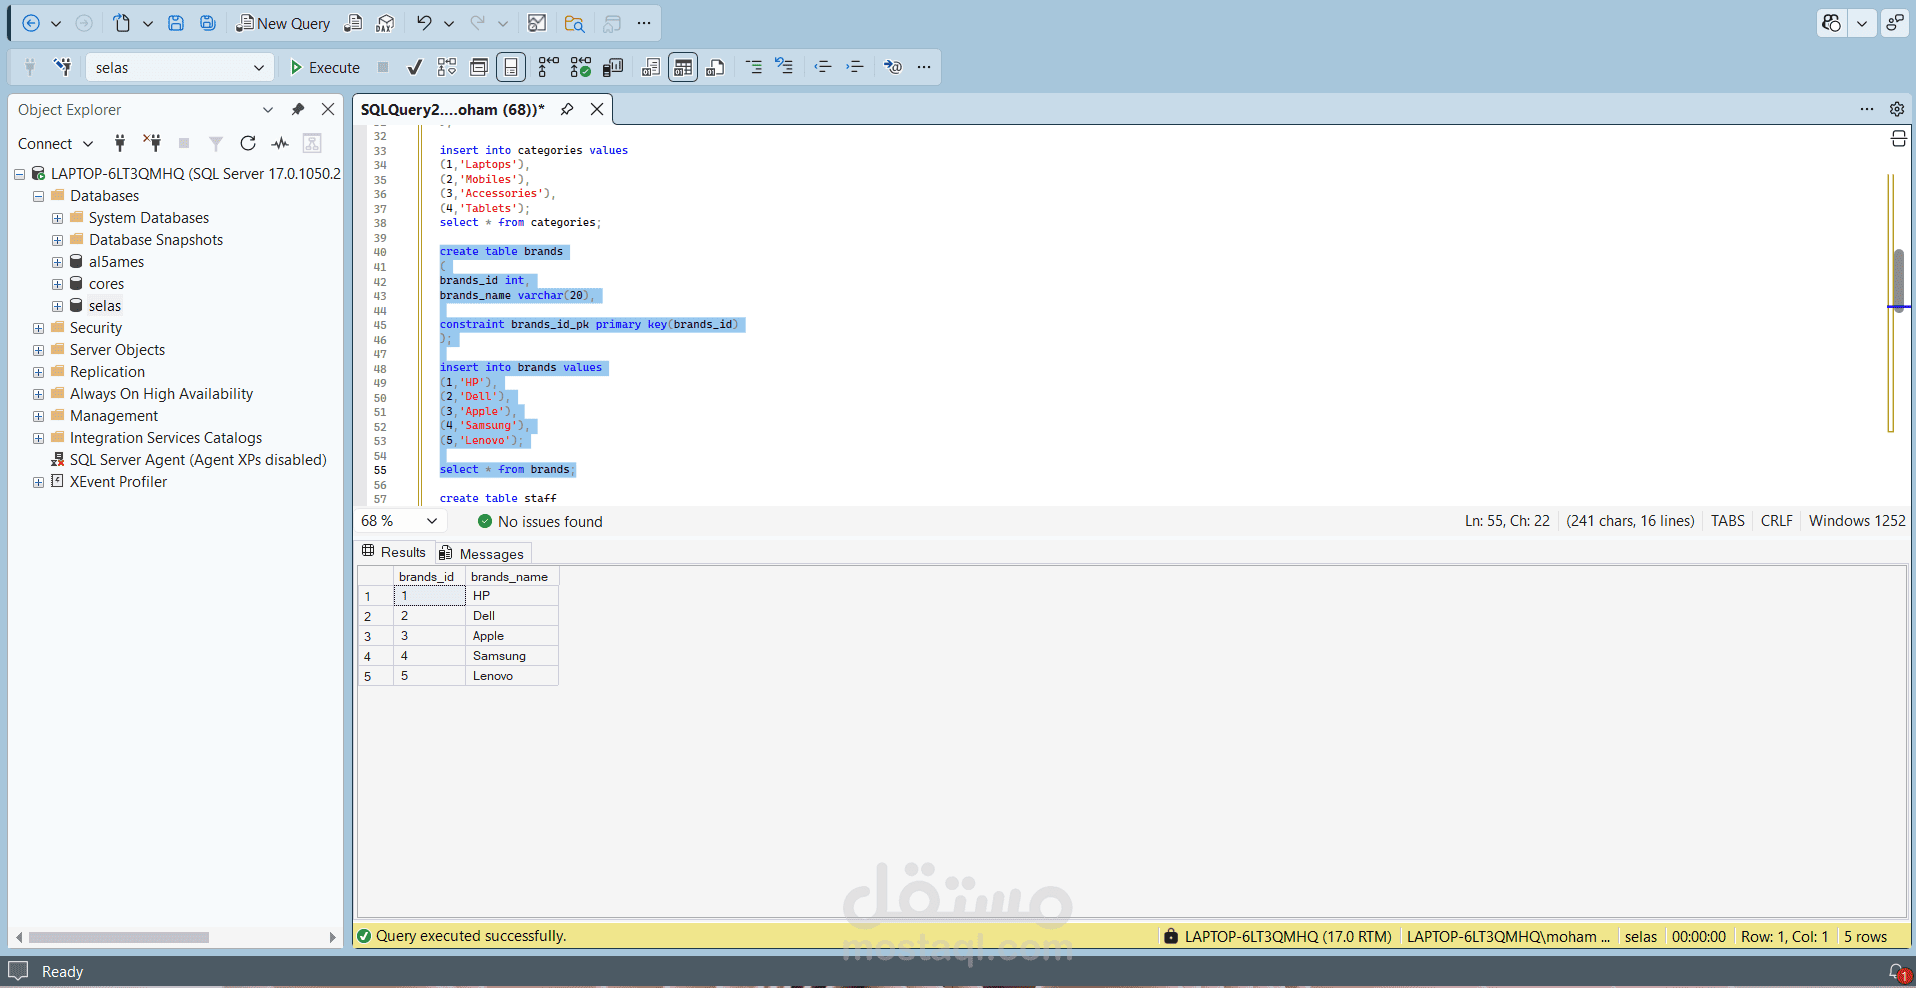Click the Windows 1252 encoding indicator
Viewport: 1916px width, 988px height.
pyautogui.click(x=1857, y=521)
